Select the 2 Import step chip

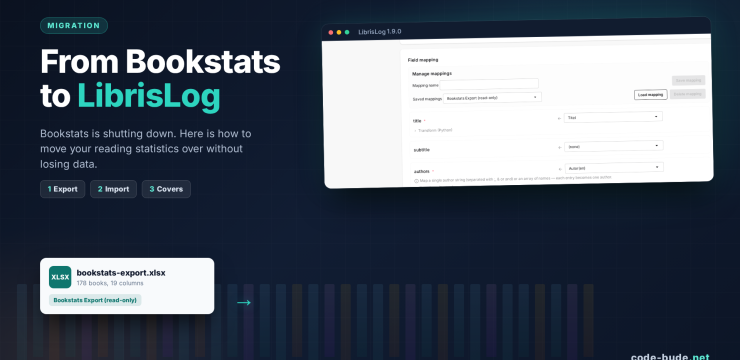pos(113,189)
